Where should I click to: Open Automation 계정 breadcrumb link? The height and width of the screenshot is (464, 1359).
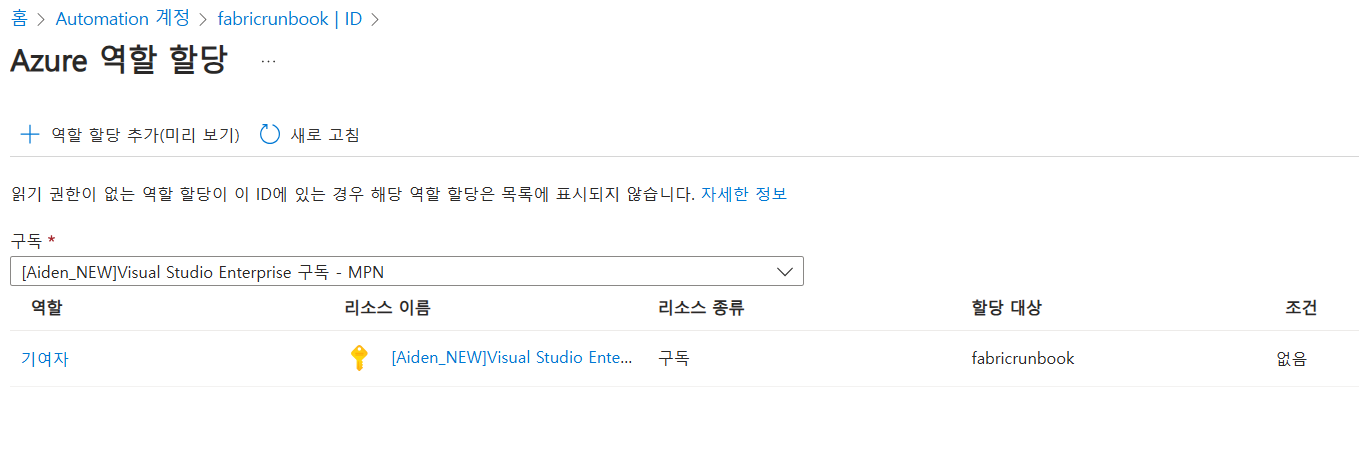click(120, 19)
